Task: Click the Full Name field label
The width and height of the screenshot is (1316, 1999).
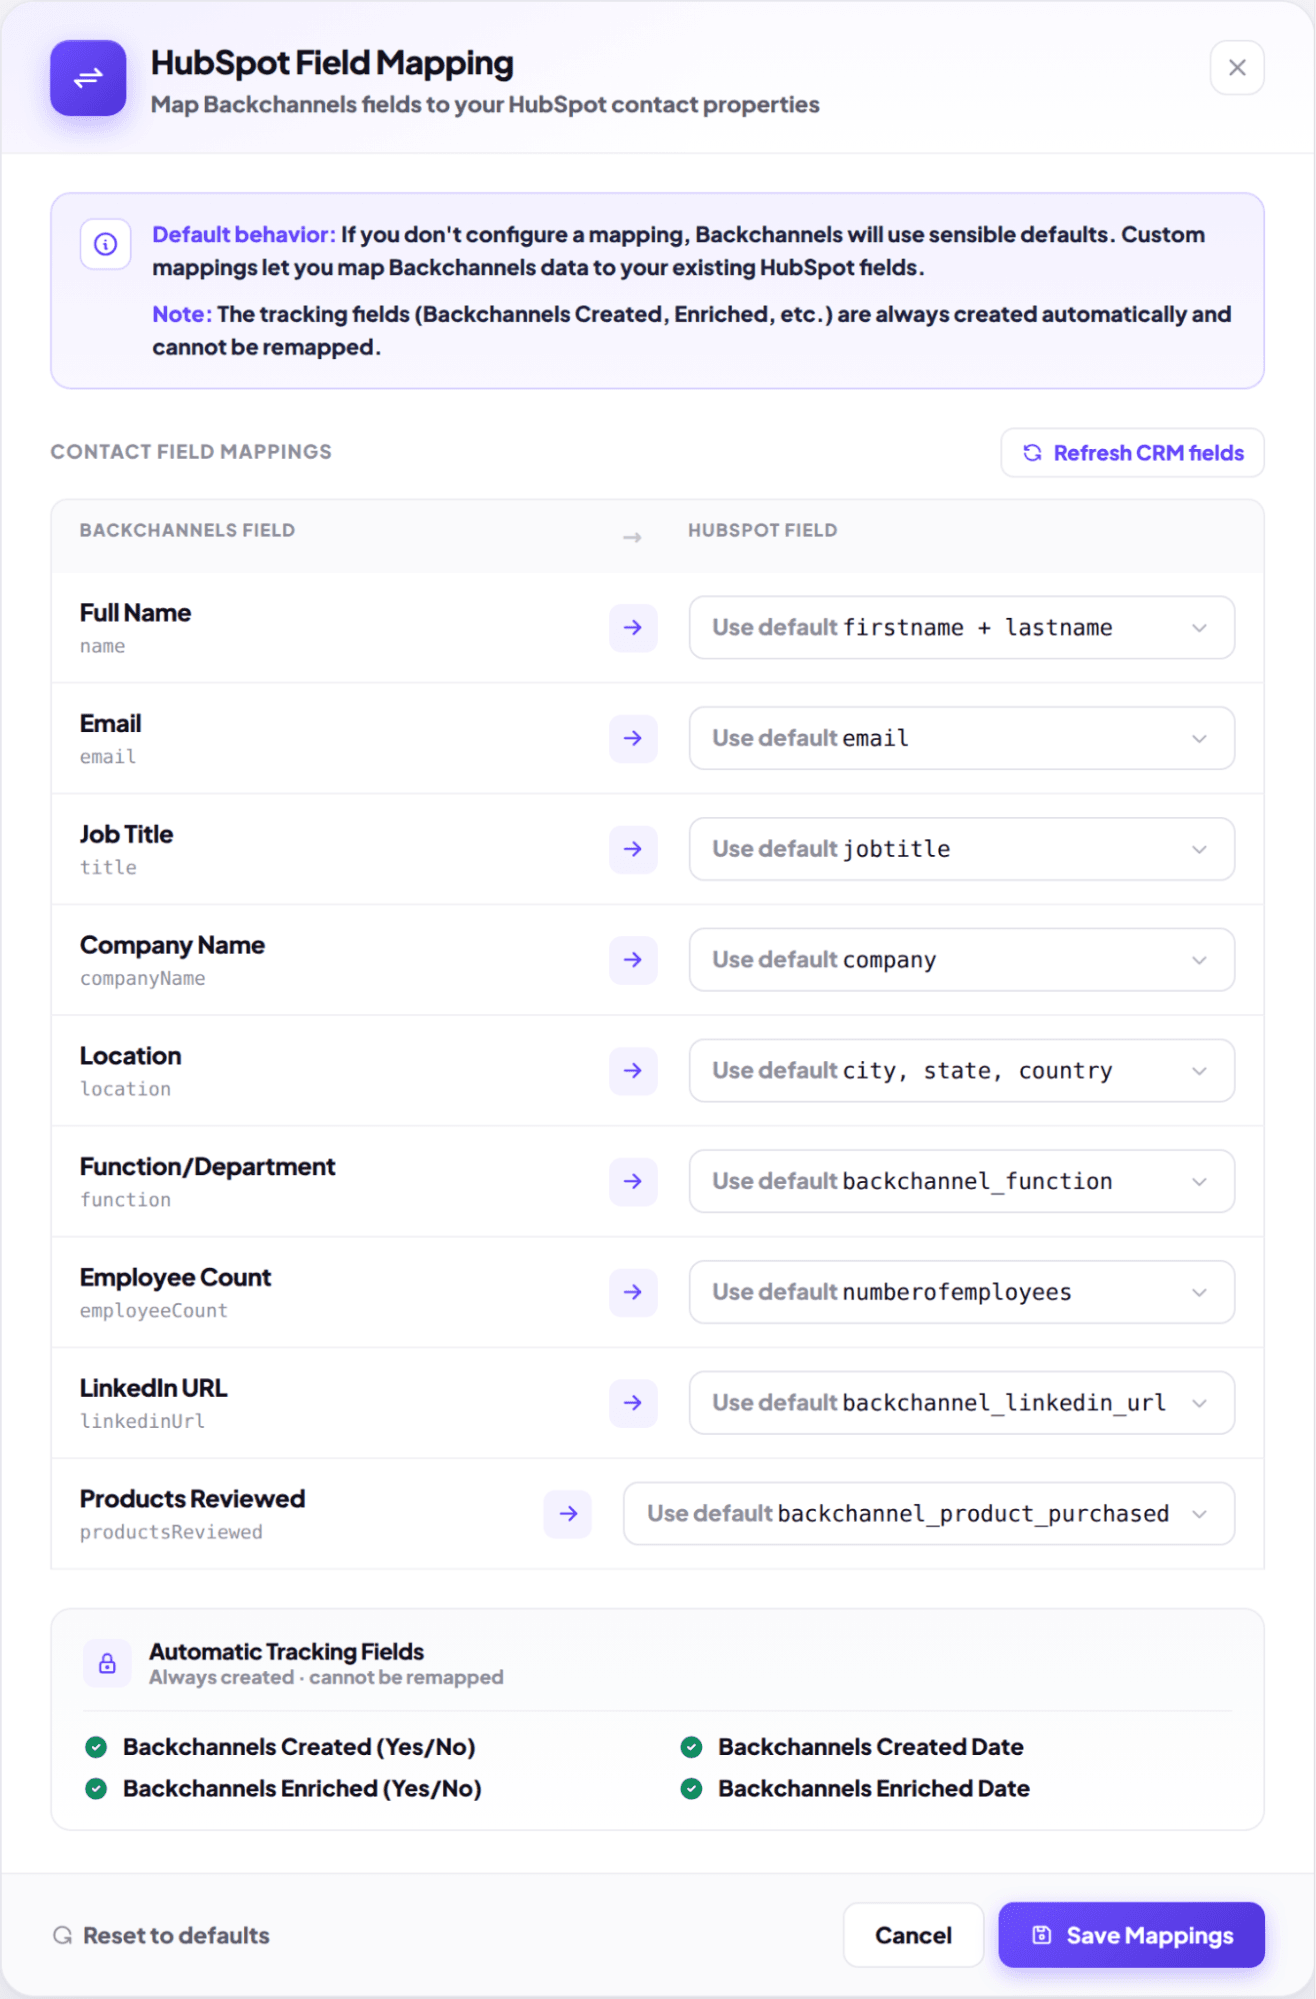Action: click(135, 613)
